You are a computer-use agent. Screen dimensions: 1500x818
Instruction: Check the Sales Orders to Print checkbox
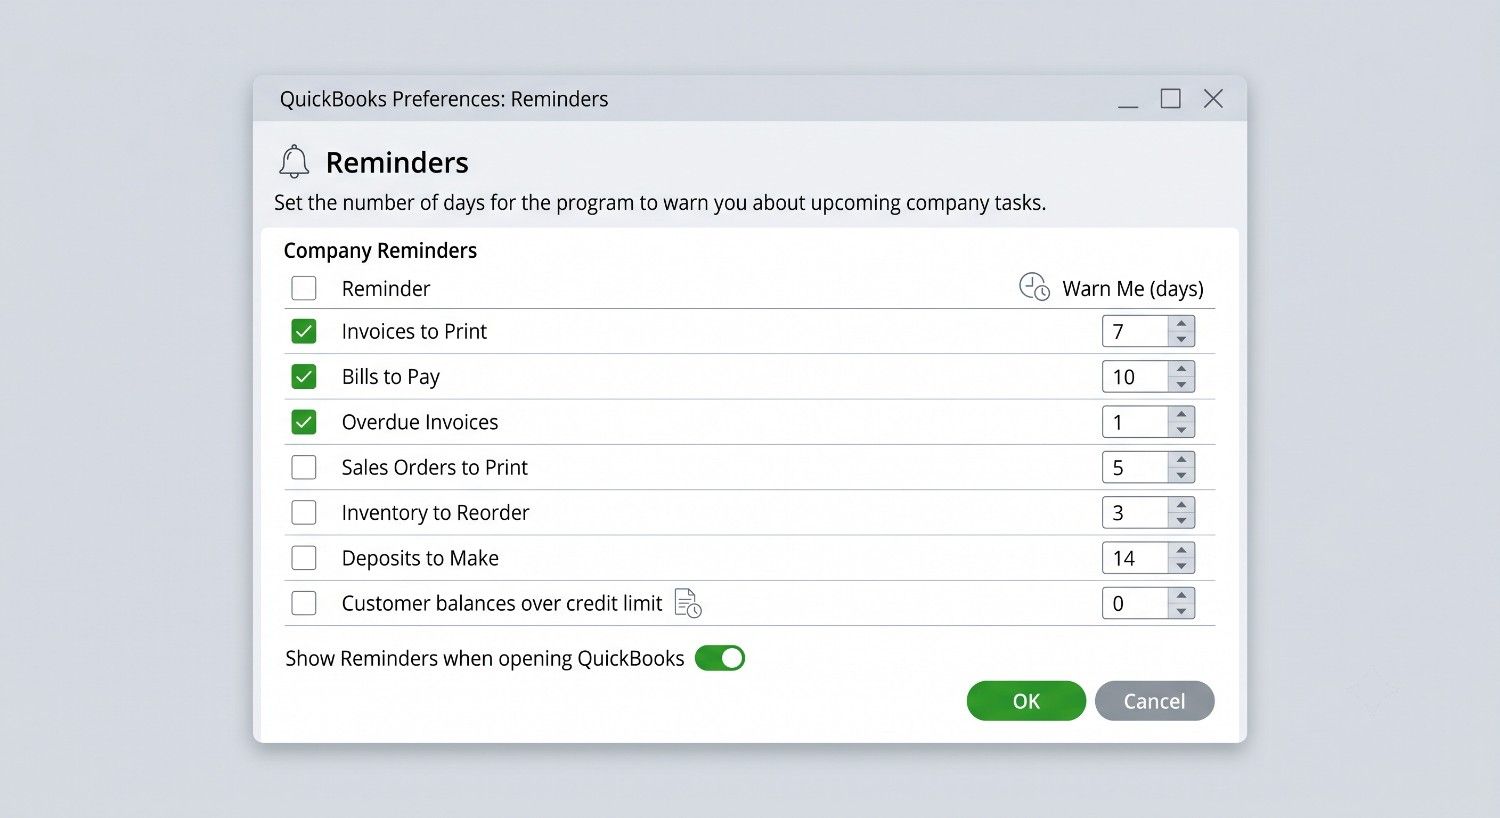(304, 467)
